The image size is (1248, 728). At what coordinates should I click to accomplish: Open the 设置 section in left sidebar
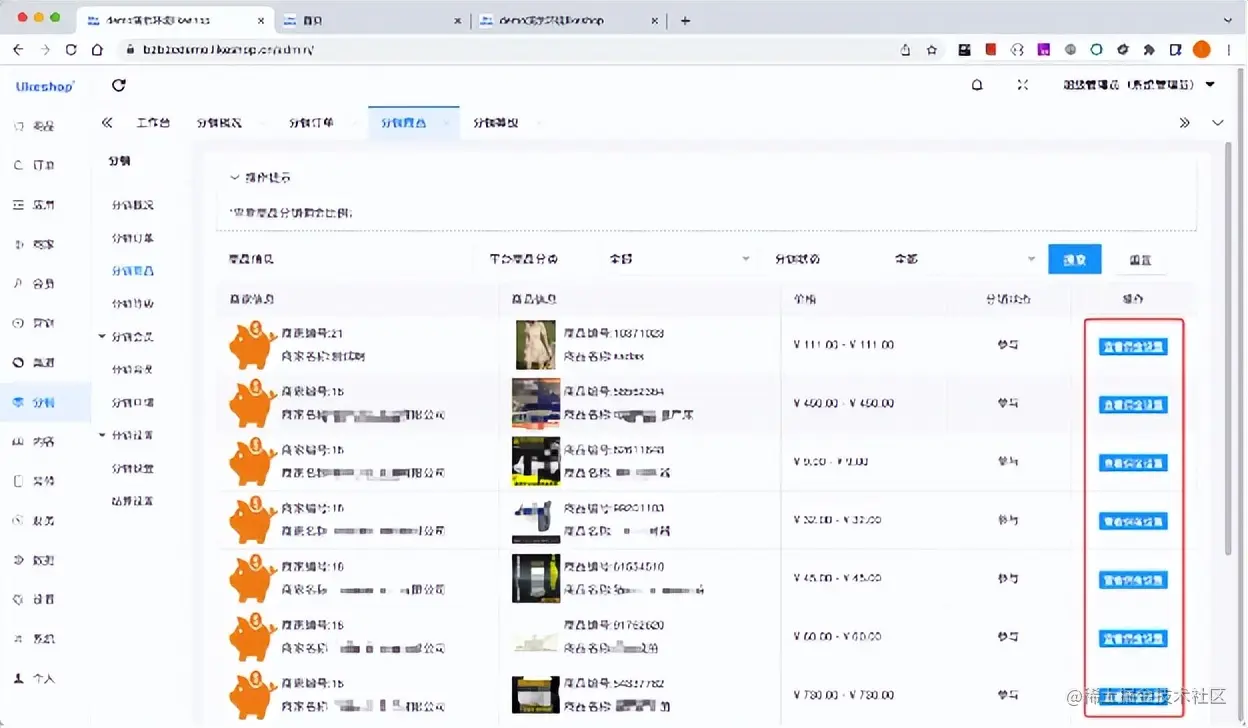pos(34,599)
